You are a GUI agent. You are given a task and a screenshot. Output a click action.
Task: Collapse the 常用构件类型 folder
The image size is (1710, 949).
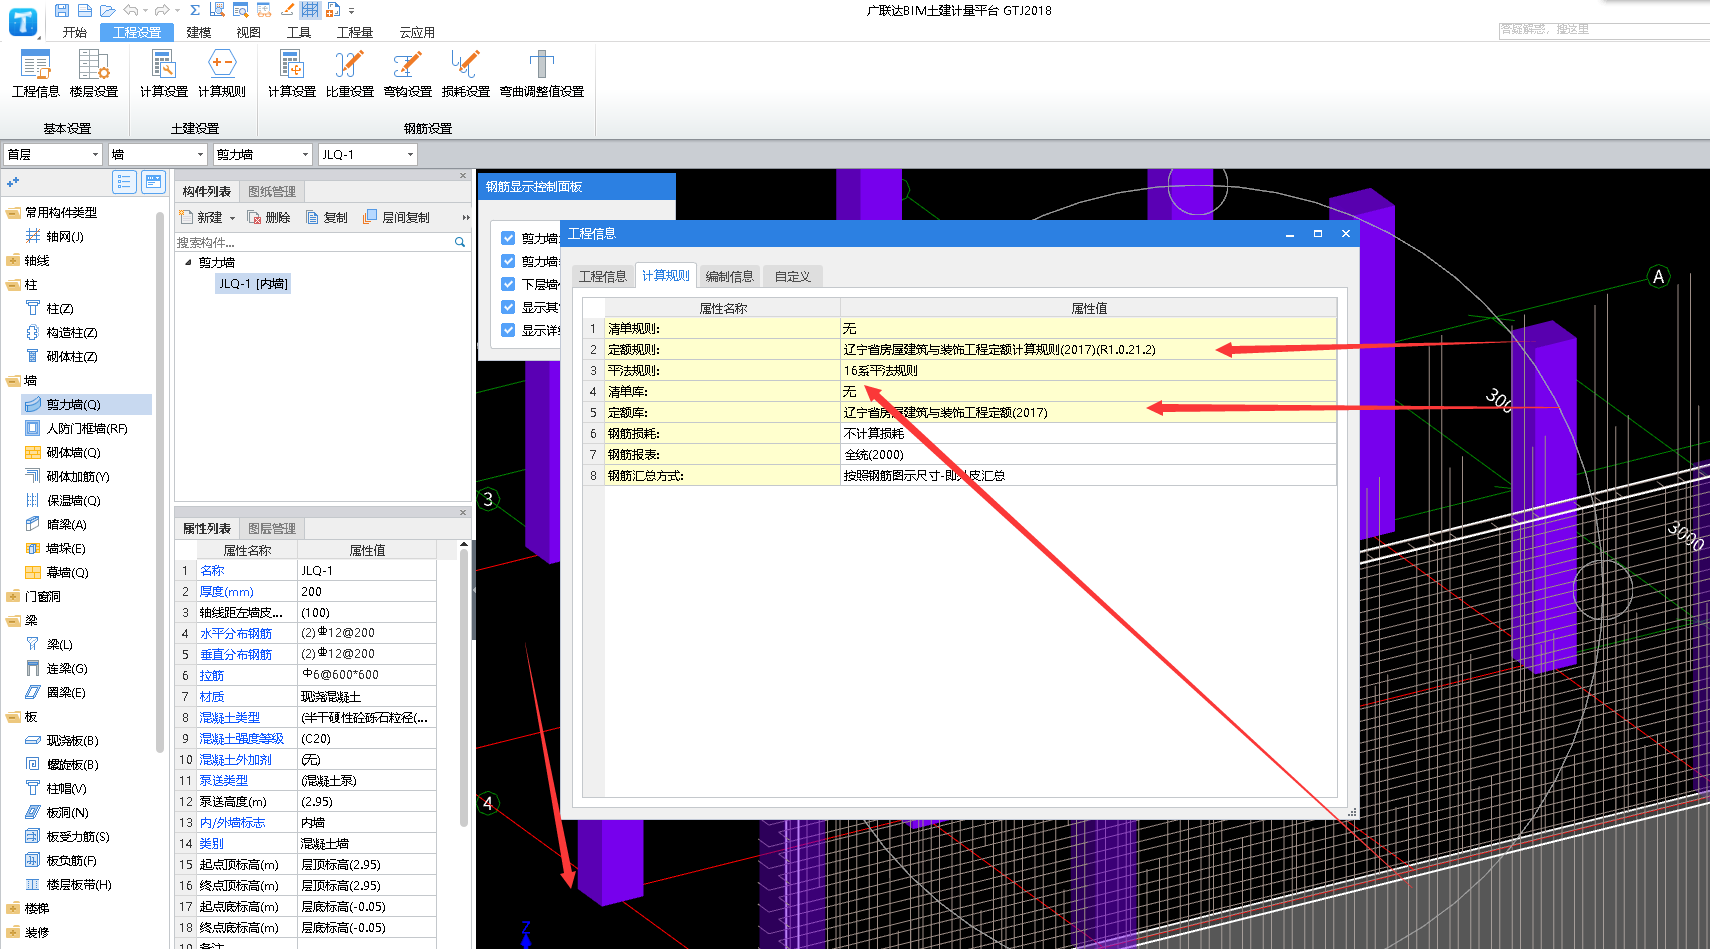tap(13, 213)
